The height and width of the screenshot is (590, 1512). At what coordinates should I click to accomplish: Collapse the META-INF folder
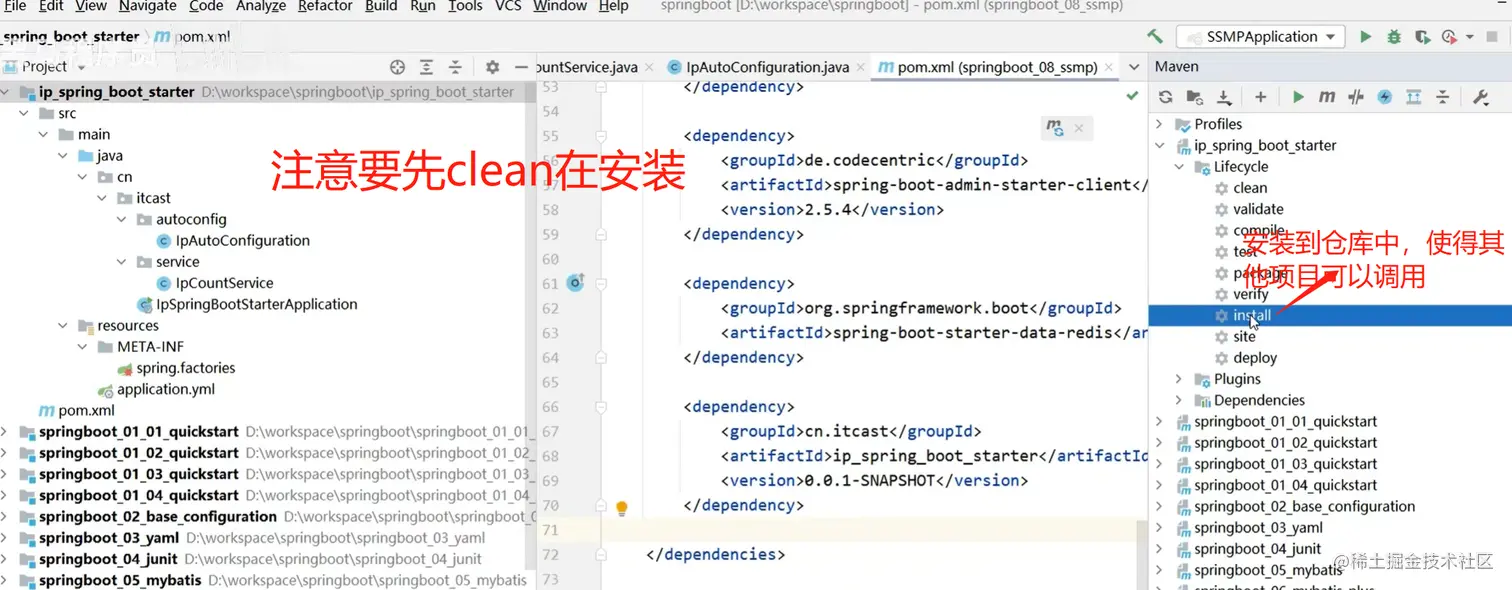click(x=83, y=347)
